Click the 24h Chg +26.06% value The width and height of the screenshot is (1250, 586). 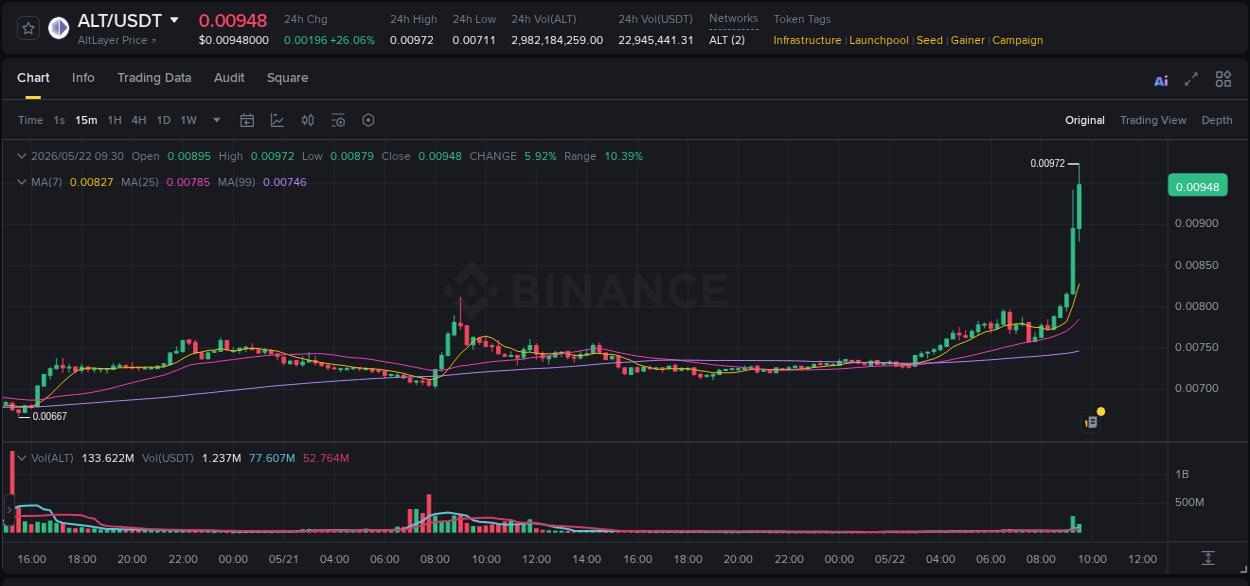point(352,40)
